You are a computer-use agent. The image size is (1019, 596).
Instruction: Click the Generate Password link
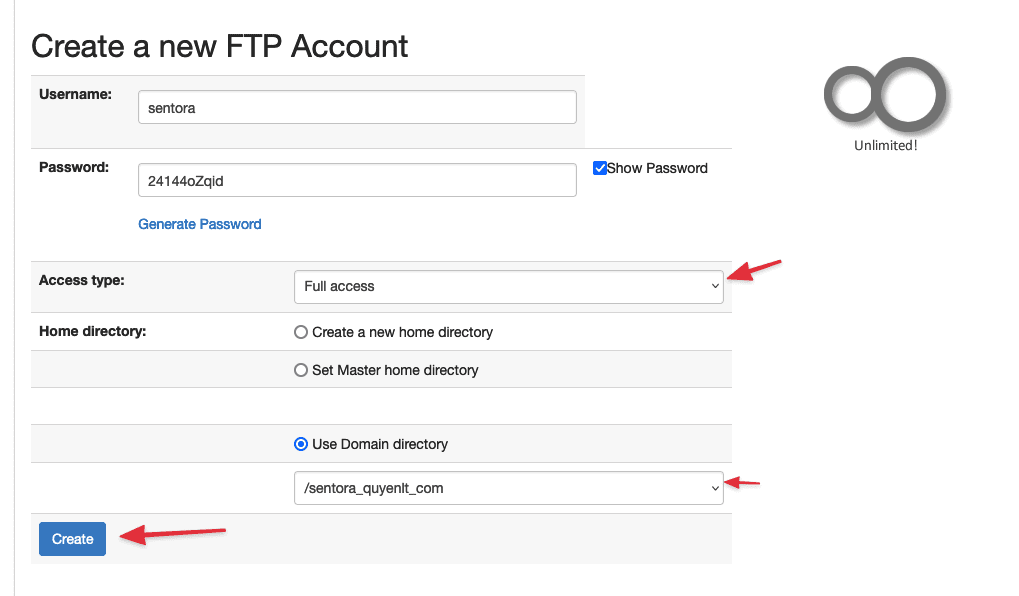pyautogui.click(x=199, y=223)
